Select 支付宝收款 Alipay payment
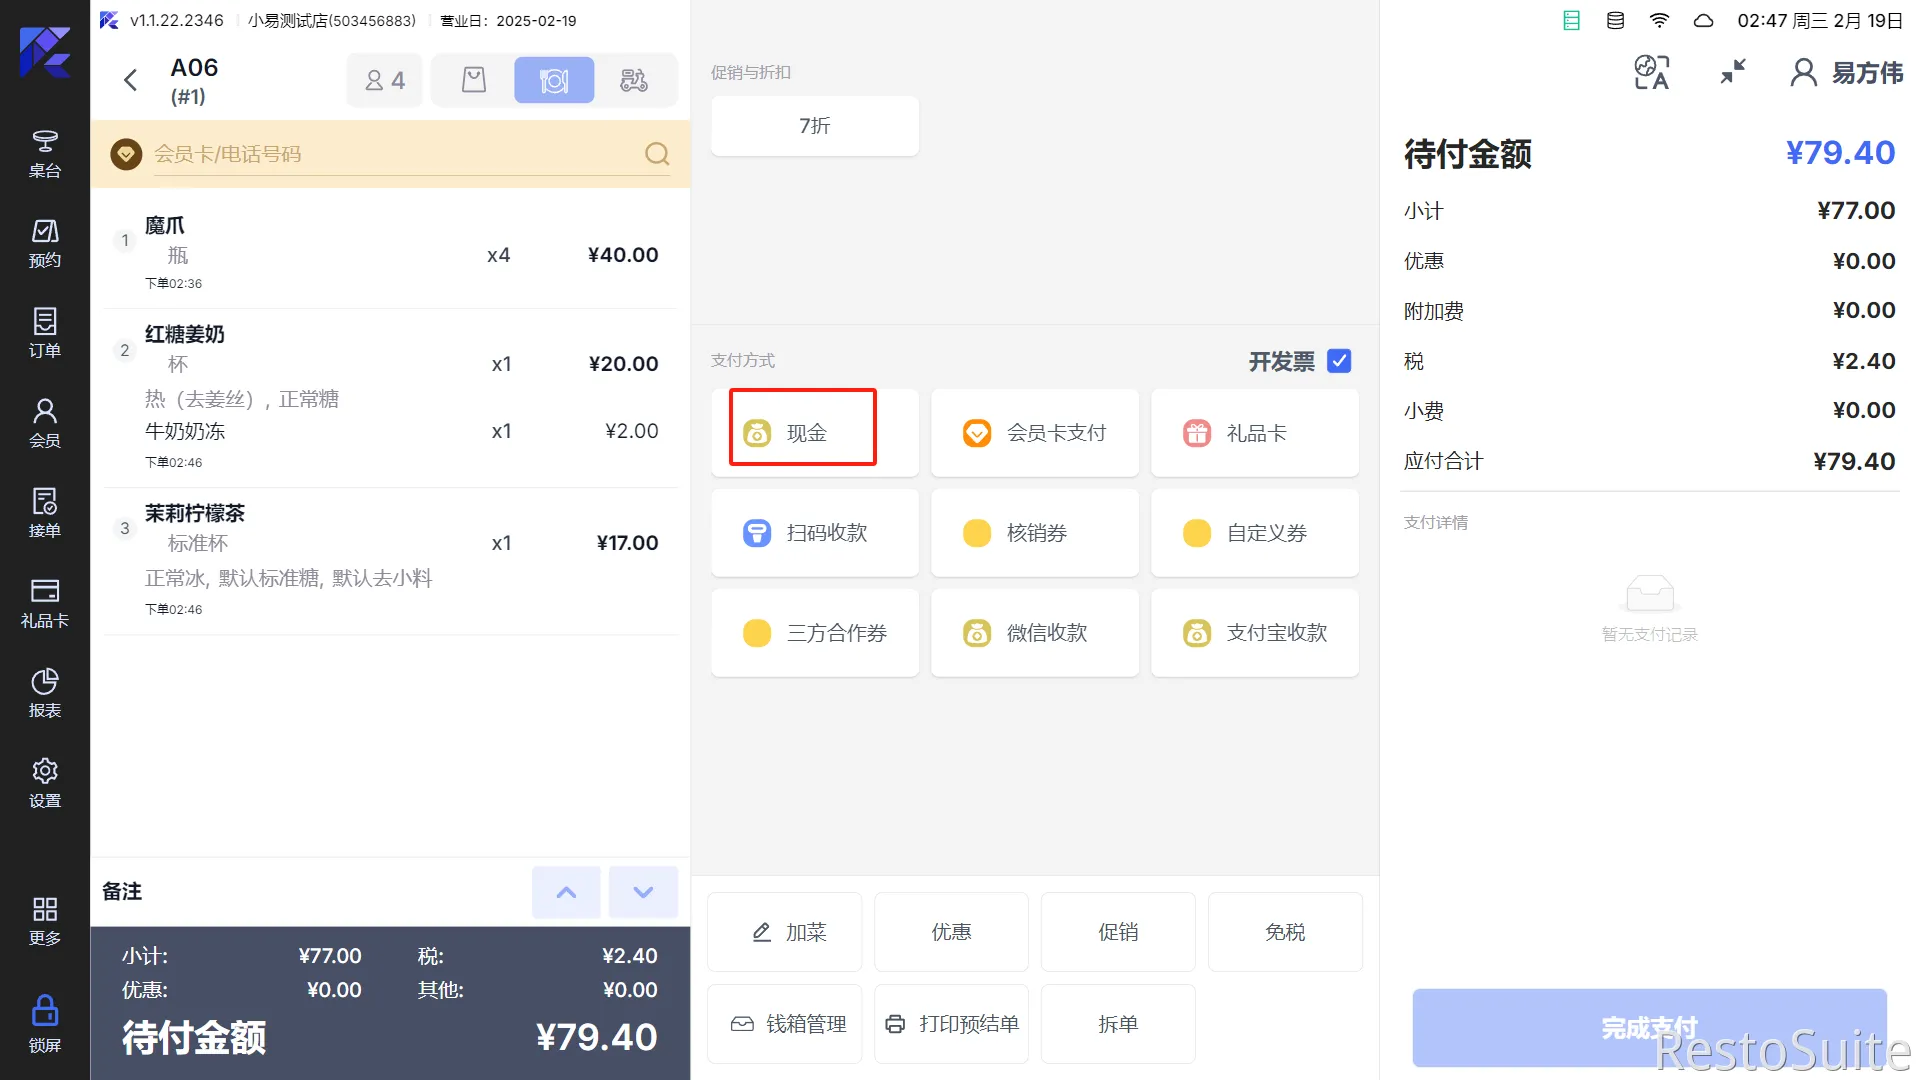The height and width of the screenshot is (1080, 1920). click(1254, 633)
